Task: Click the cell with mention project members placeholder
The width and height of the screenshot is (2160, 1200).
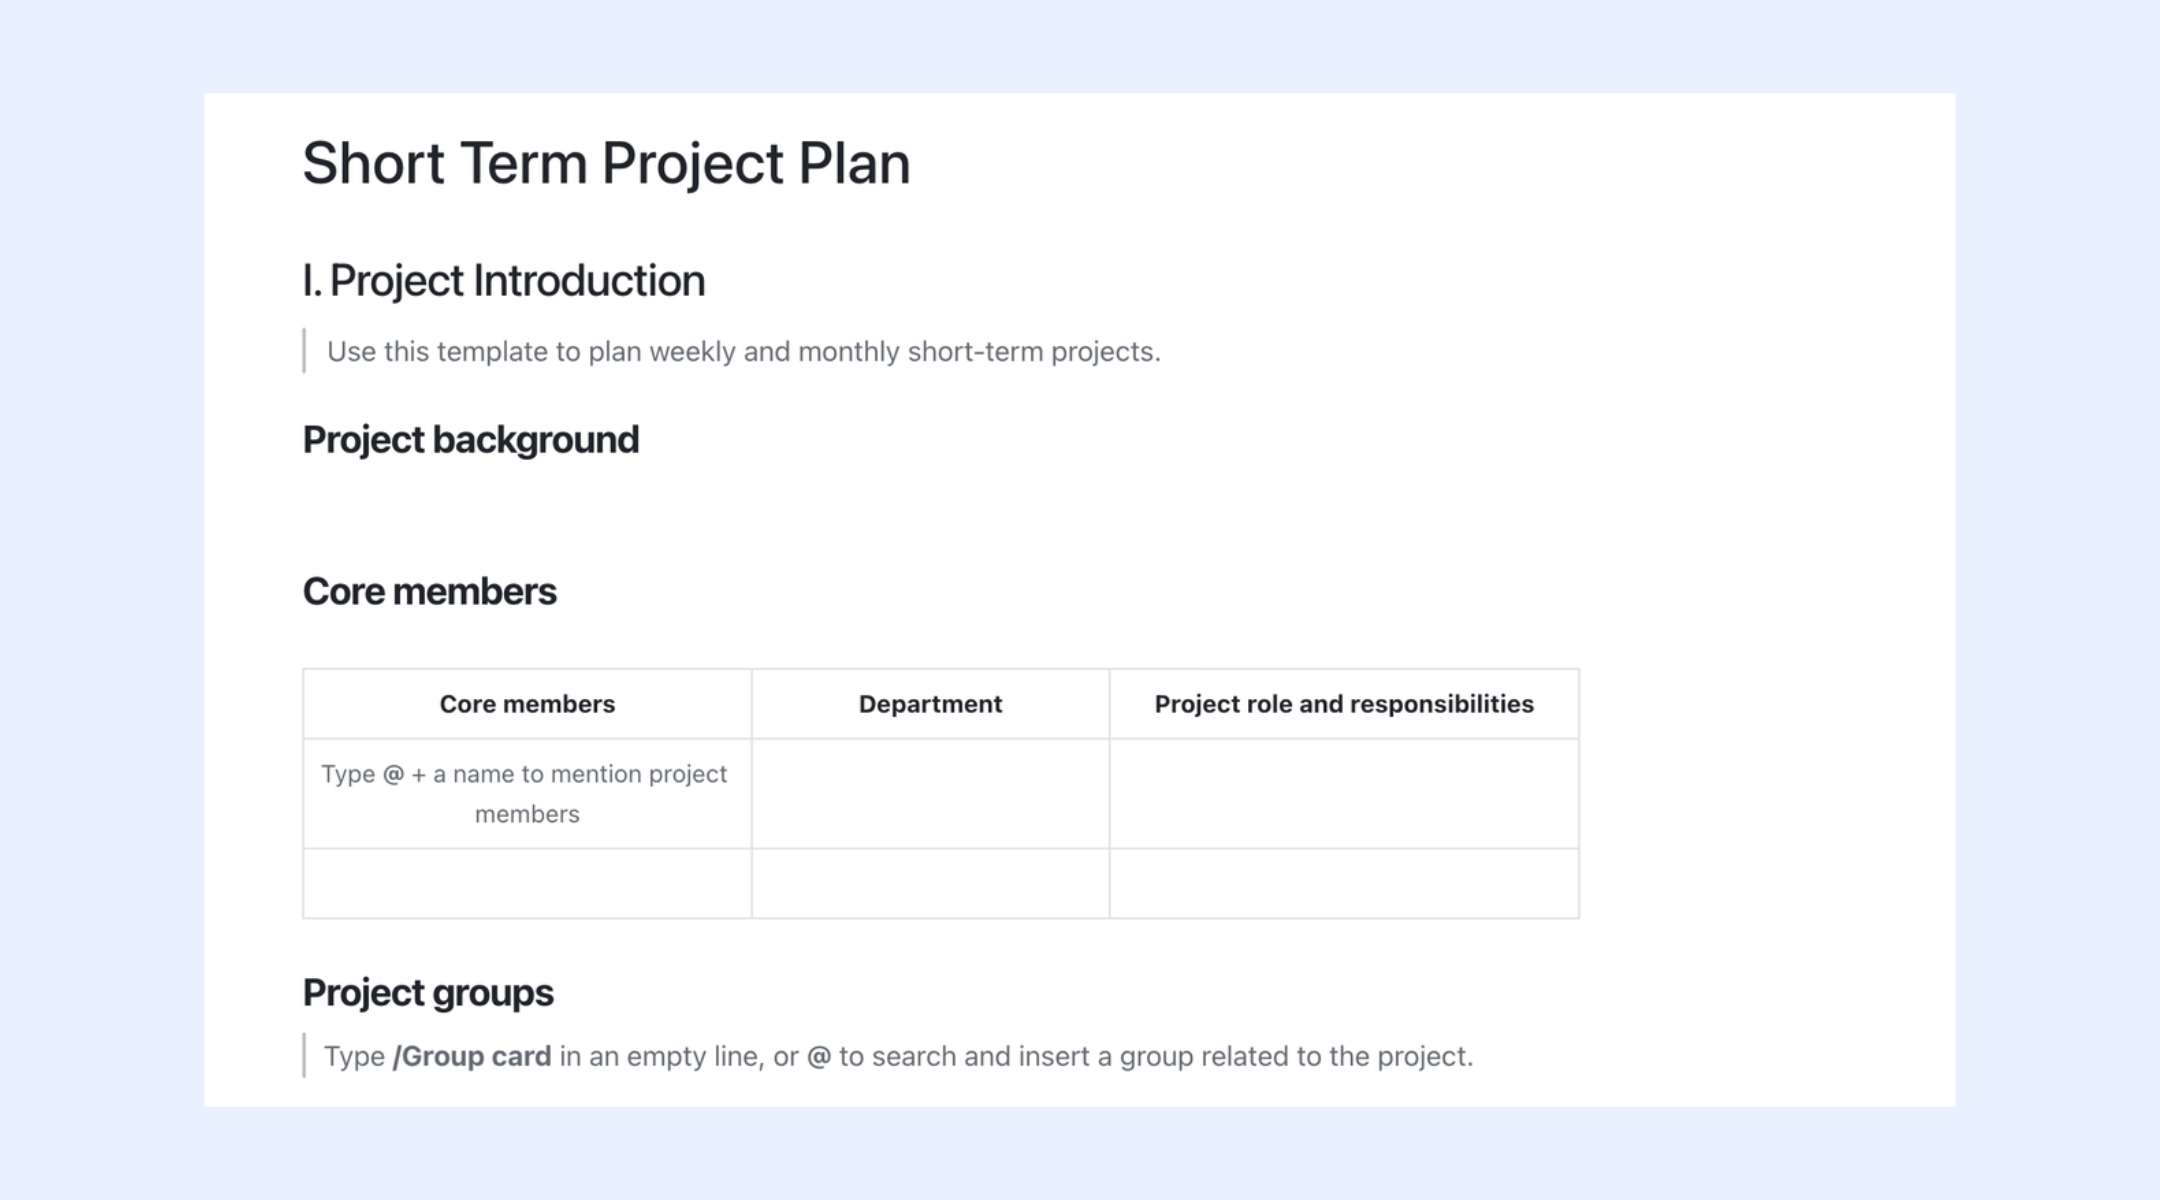Action: pyautogui.click(x=527, y=794)
